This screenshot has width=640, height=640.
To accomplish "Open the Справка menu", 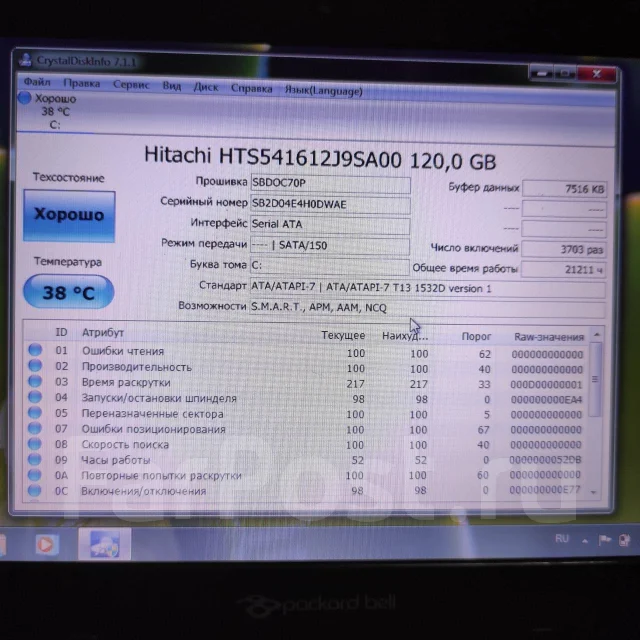I will (251, 88).
